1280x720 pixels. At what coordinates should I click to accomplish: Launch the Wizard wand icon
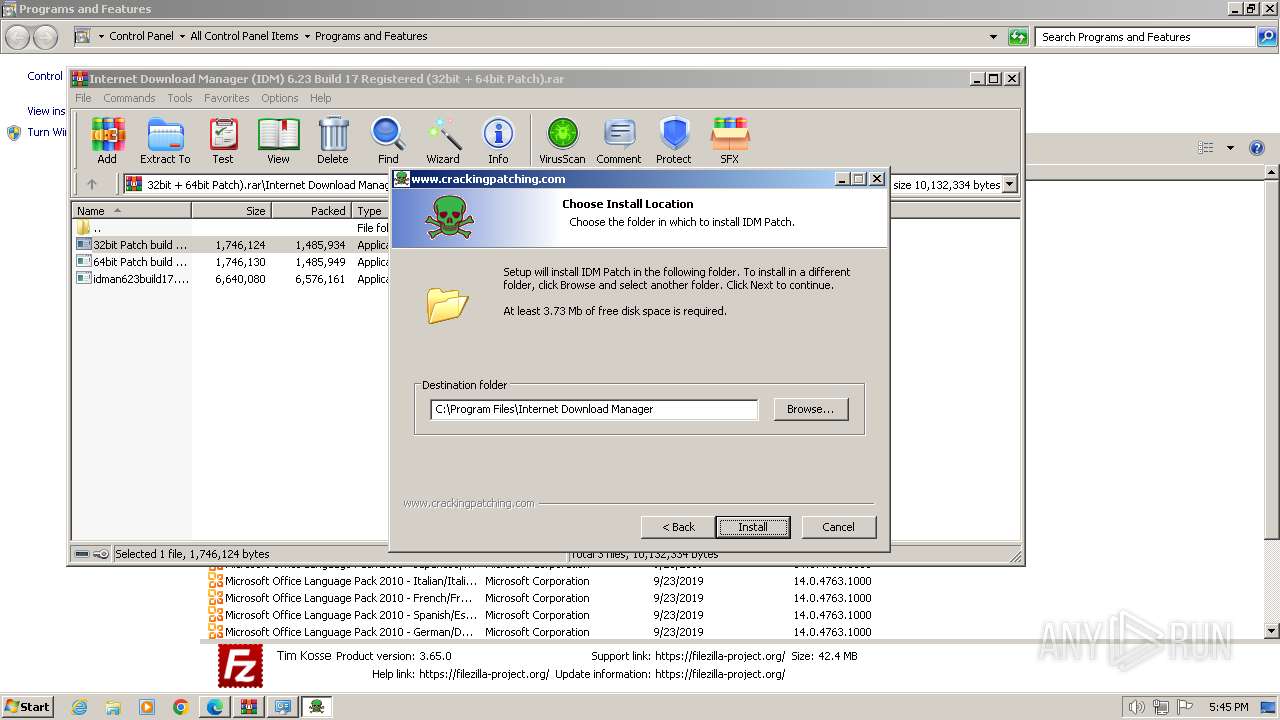[443, 140]
